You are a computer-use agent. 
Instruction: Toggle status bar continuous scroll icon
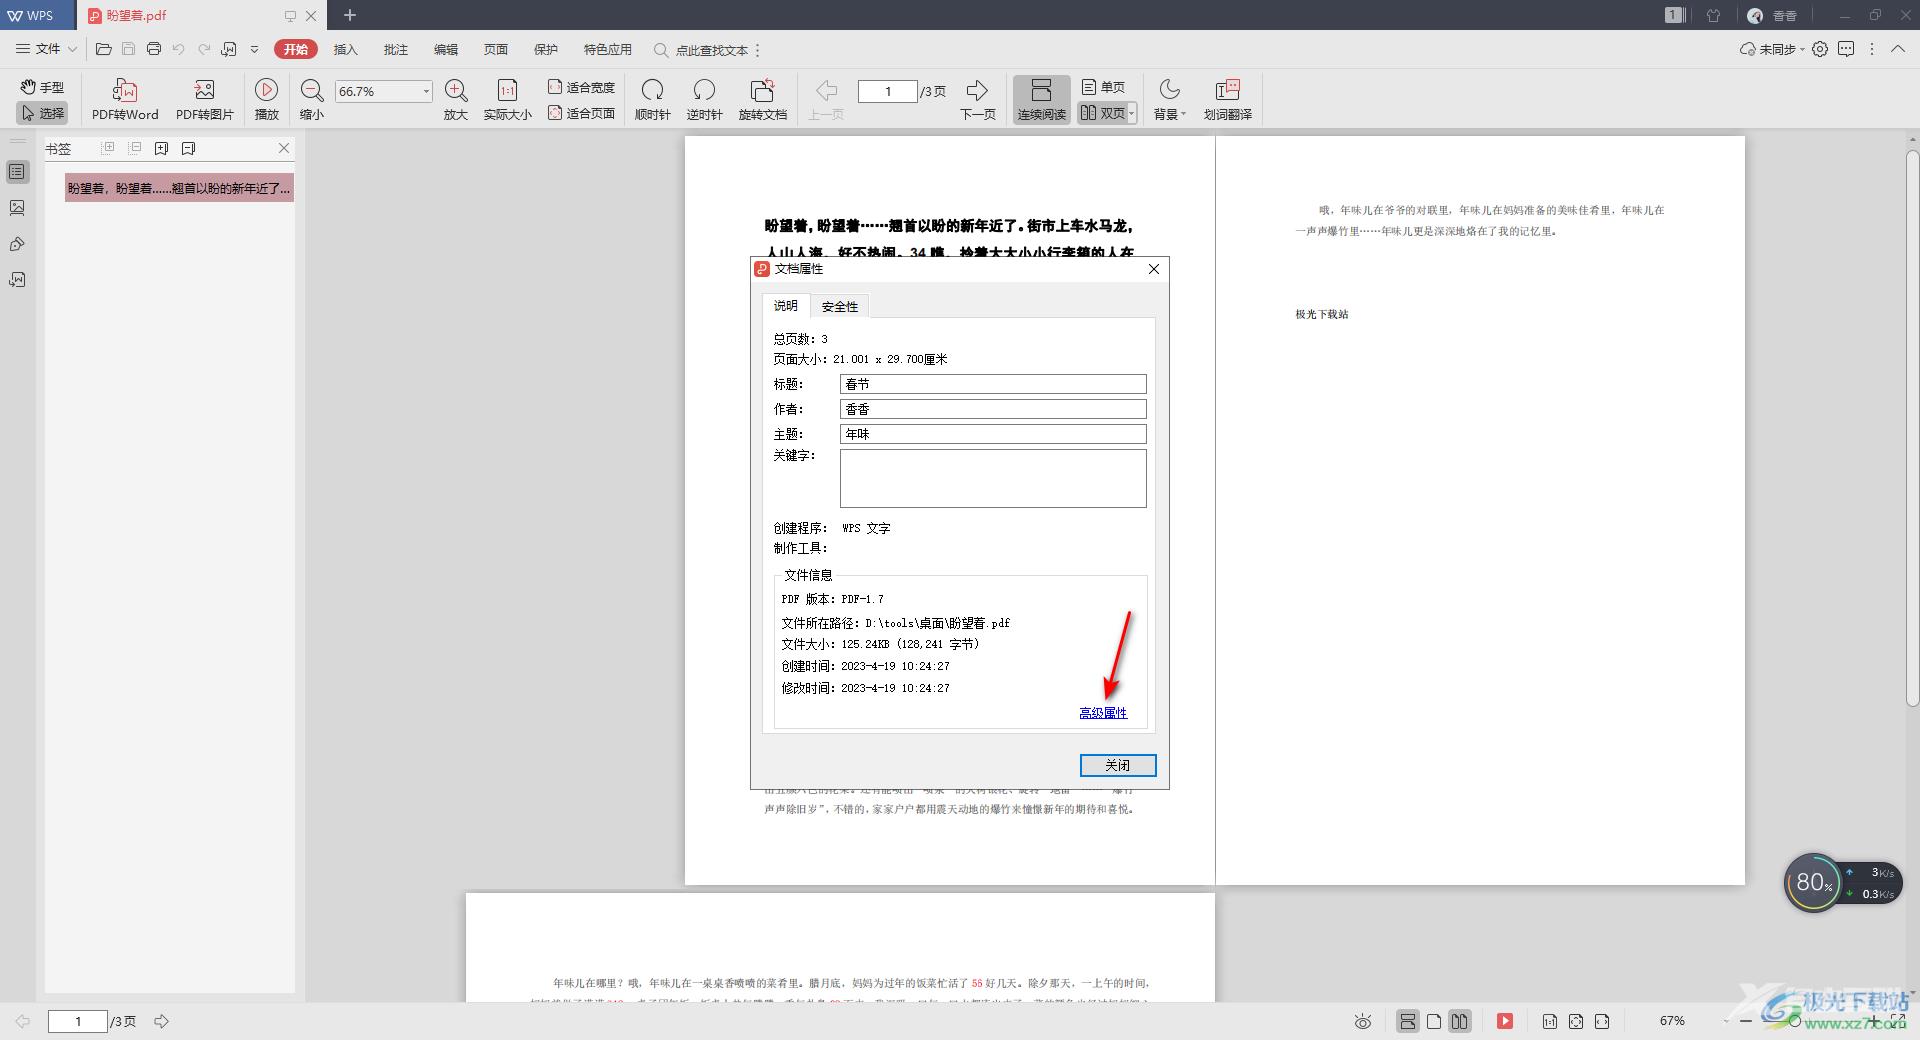click(1407, 1021)
